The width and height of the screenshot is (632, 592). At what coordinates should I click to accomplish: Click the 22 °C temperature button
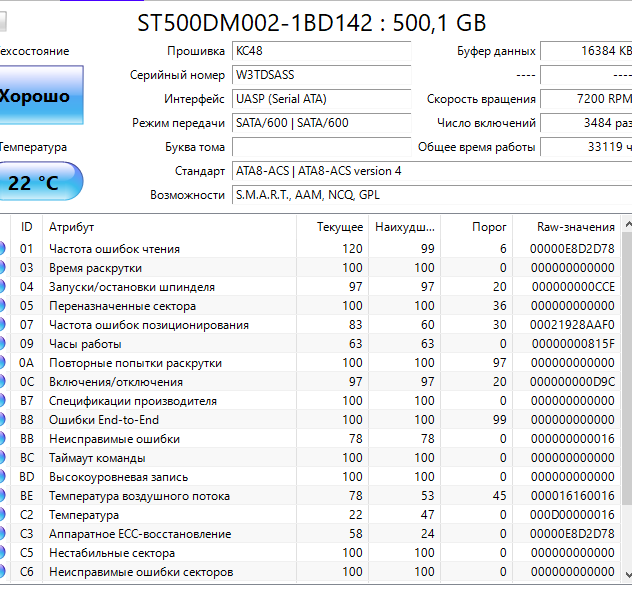[38, 183]
